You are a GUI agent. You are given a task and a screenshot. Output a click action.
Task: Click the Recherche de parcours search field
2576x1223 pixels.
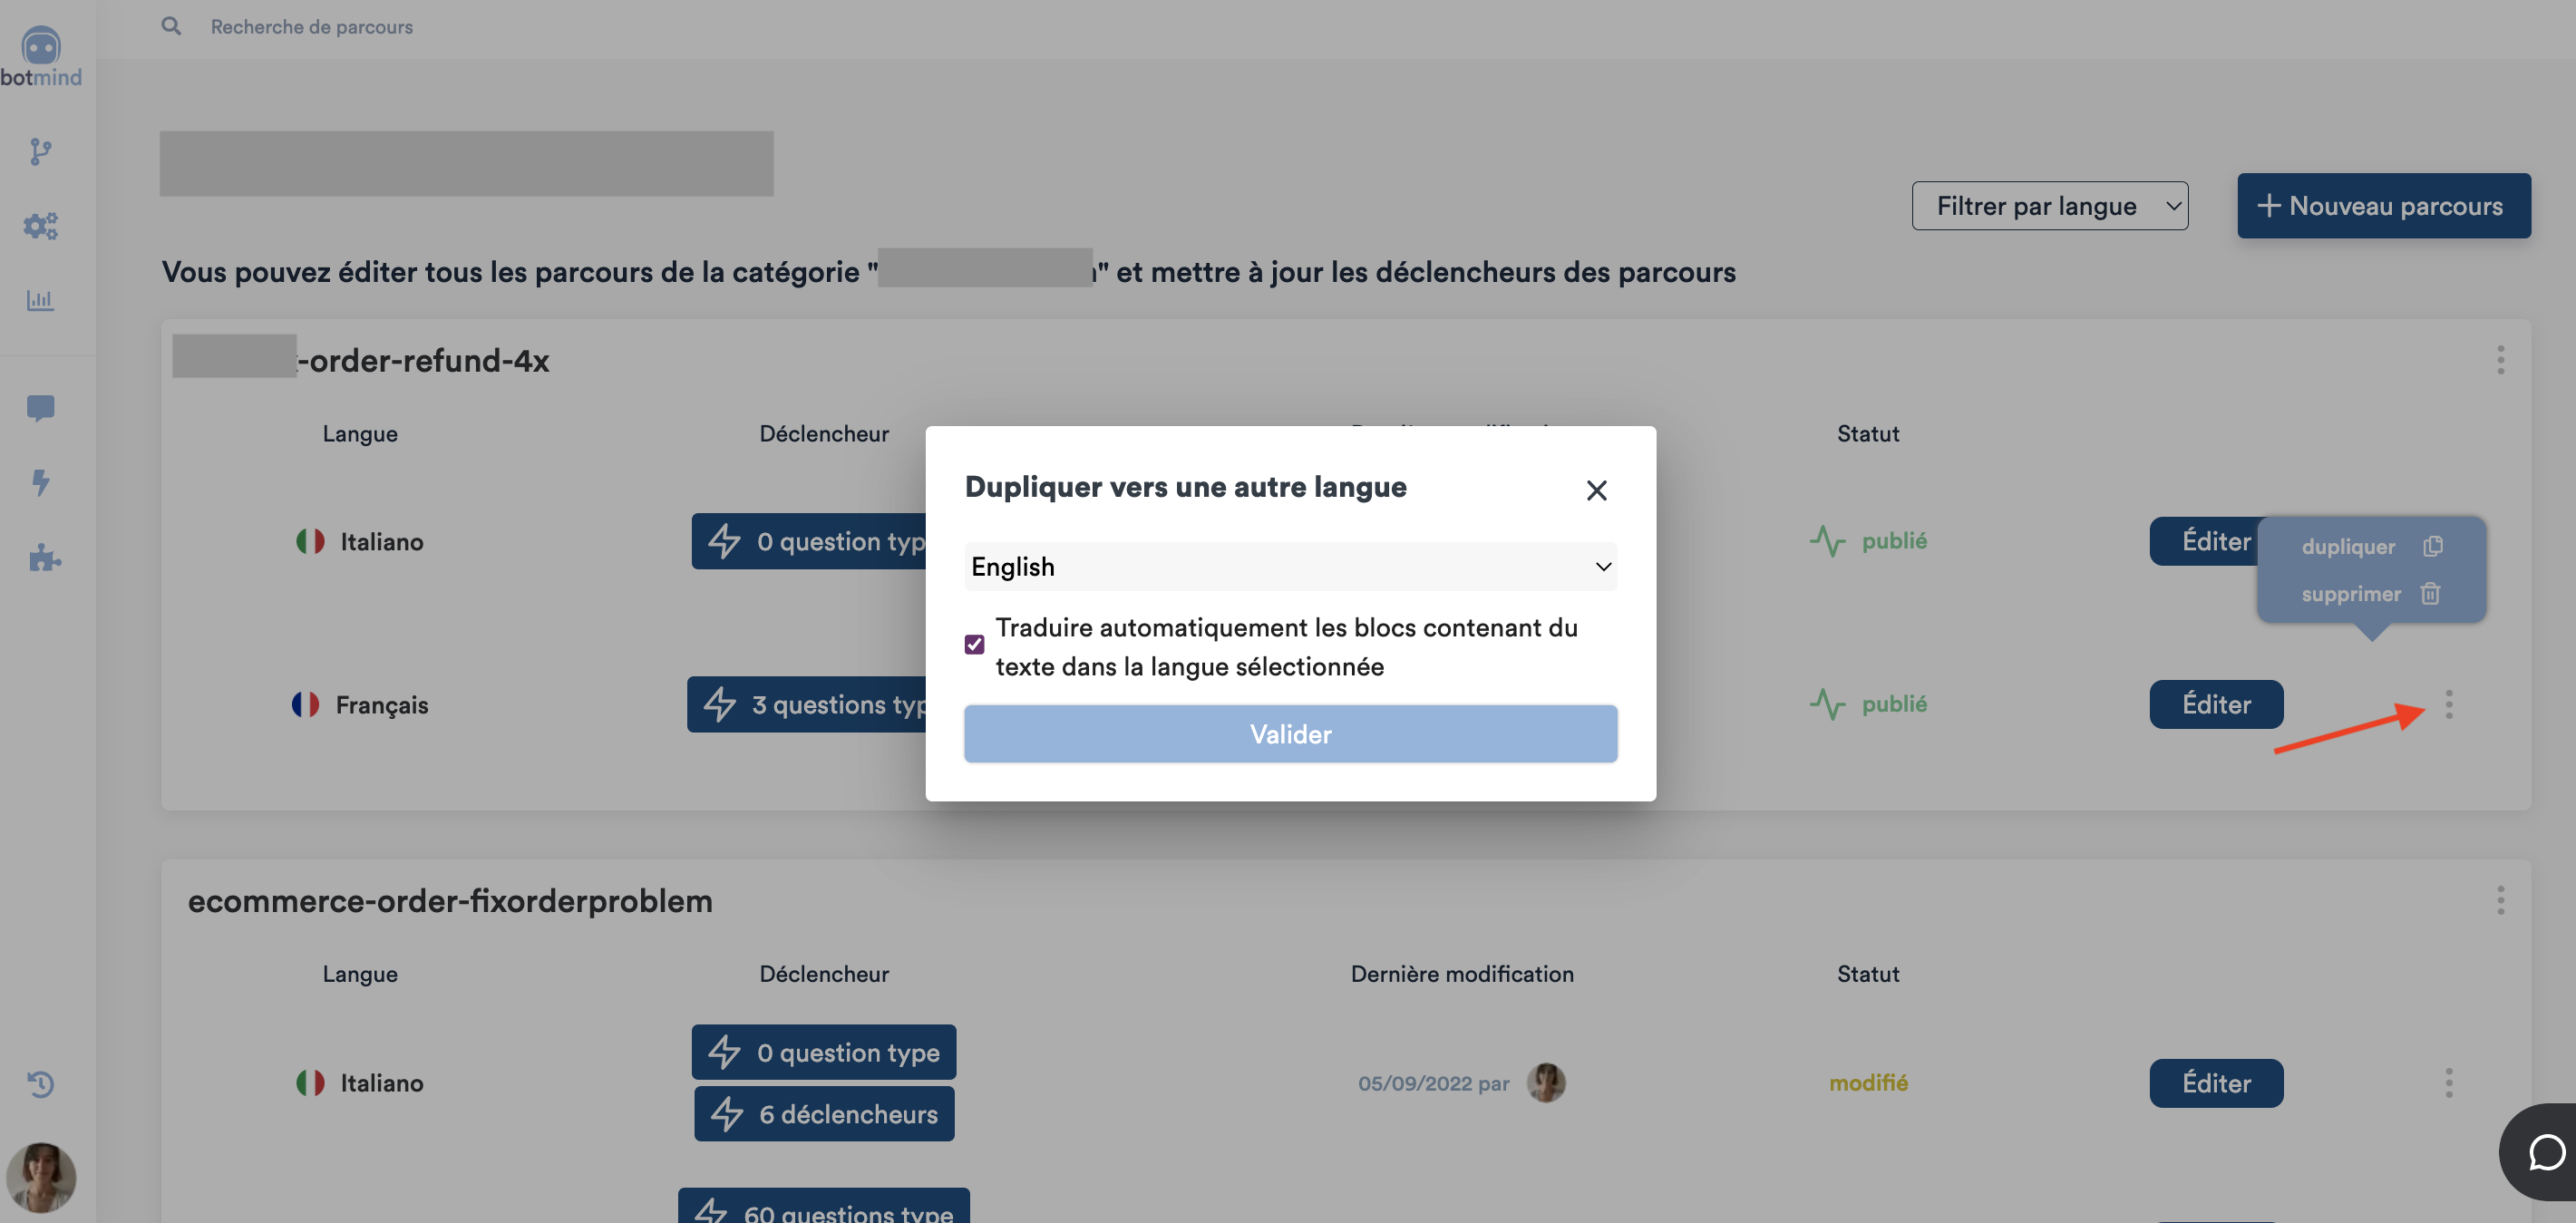(x=311, y=26)
